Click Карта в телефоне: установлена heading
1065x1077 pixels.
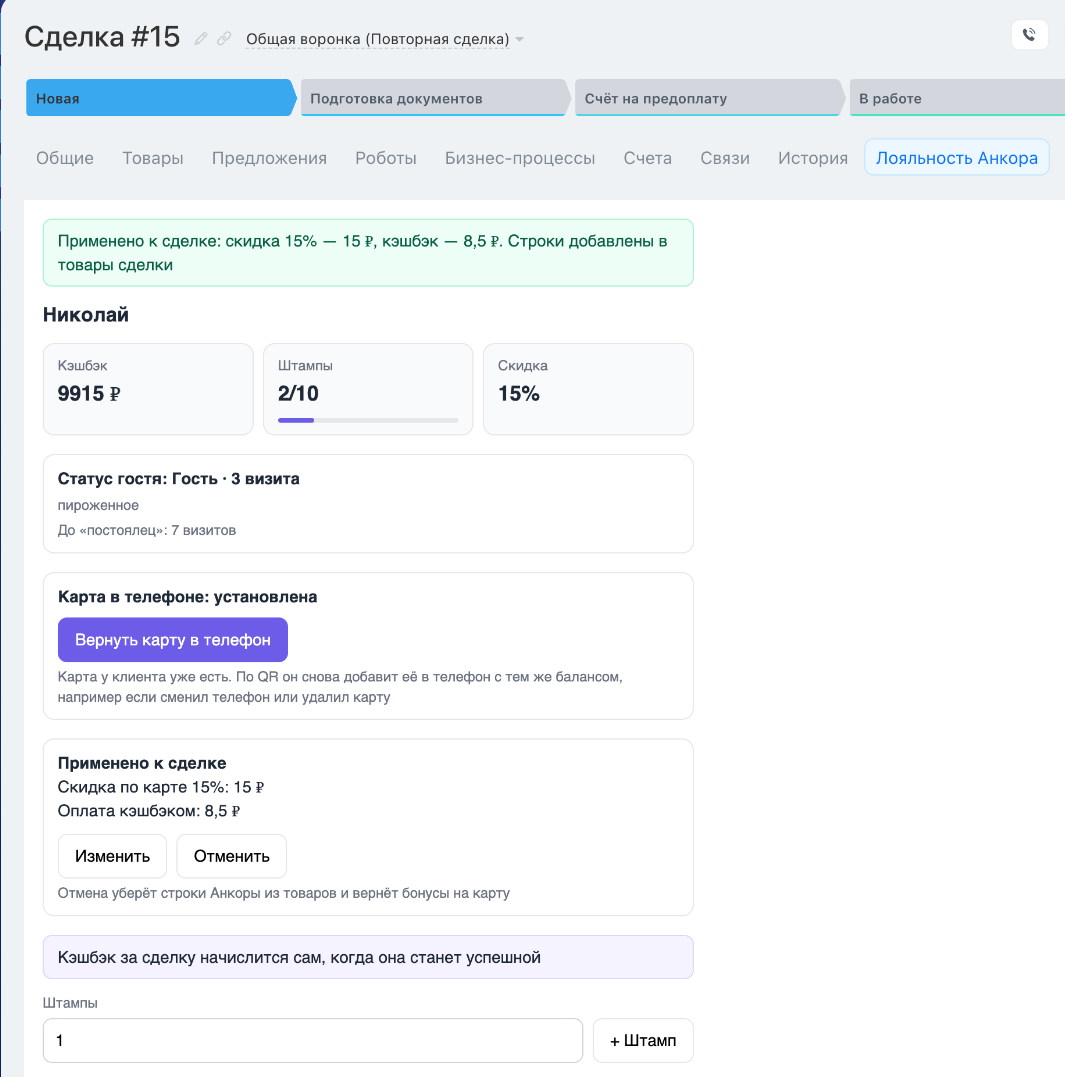[x=187, y=597]
